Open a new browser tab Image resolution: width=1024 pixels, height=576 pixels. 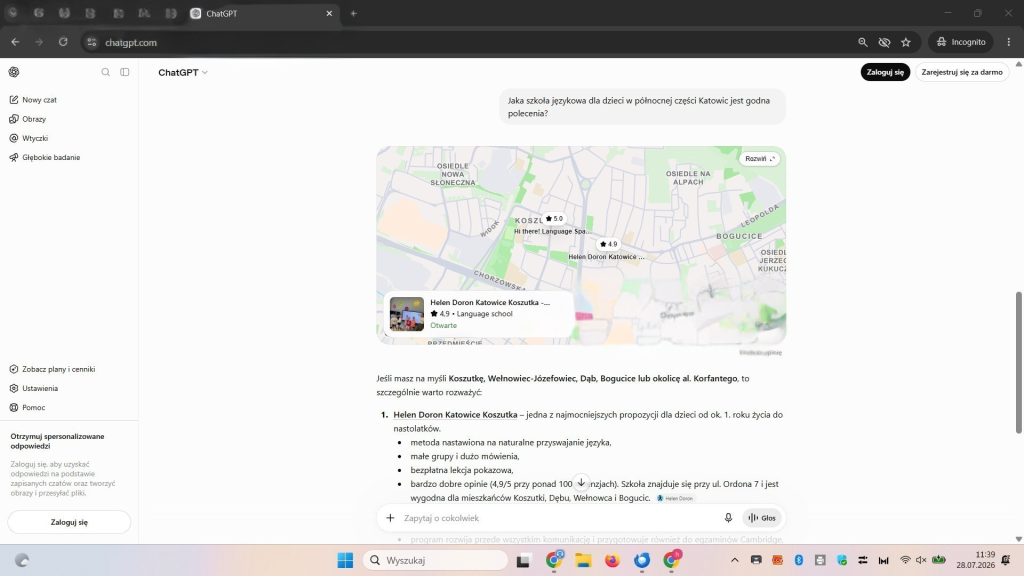pyautogui.click(x=353, y=13)
